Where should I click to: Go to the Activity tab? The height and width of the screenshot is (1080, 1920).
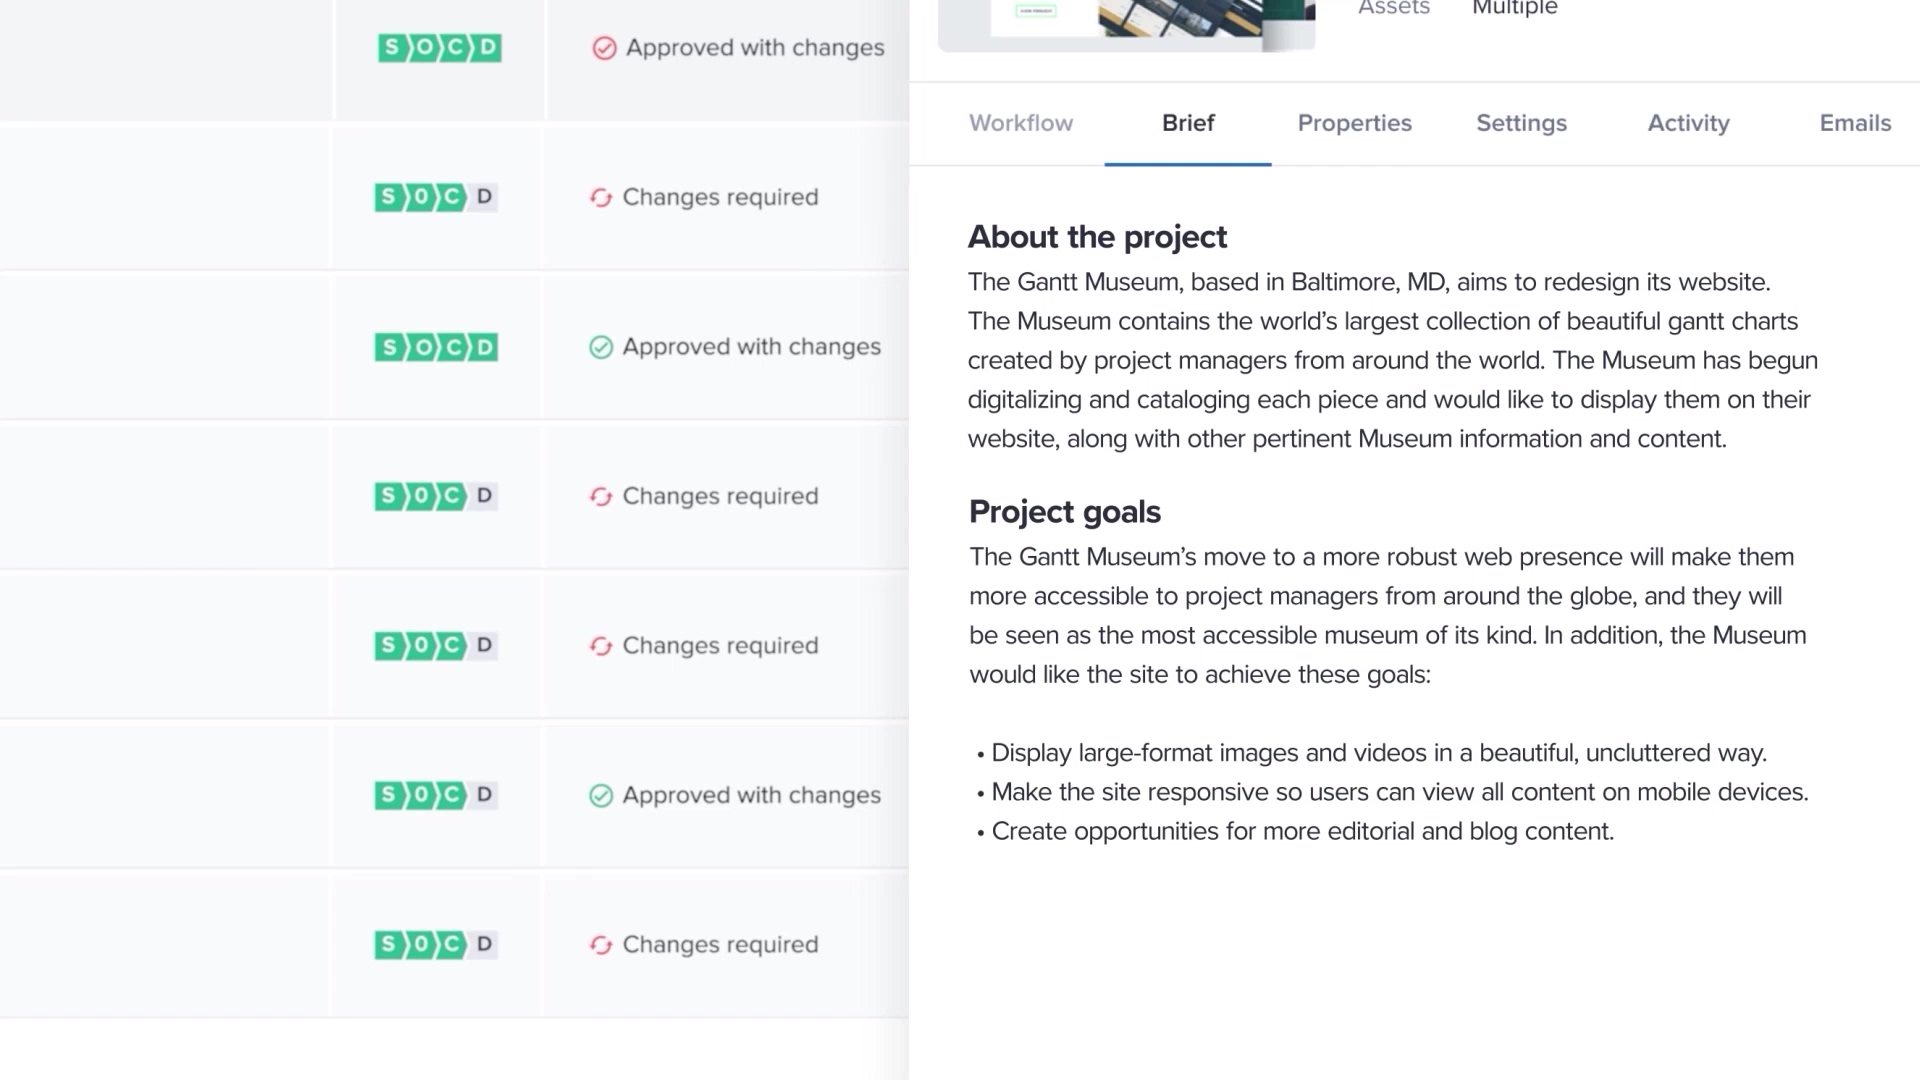(1688, 123)
